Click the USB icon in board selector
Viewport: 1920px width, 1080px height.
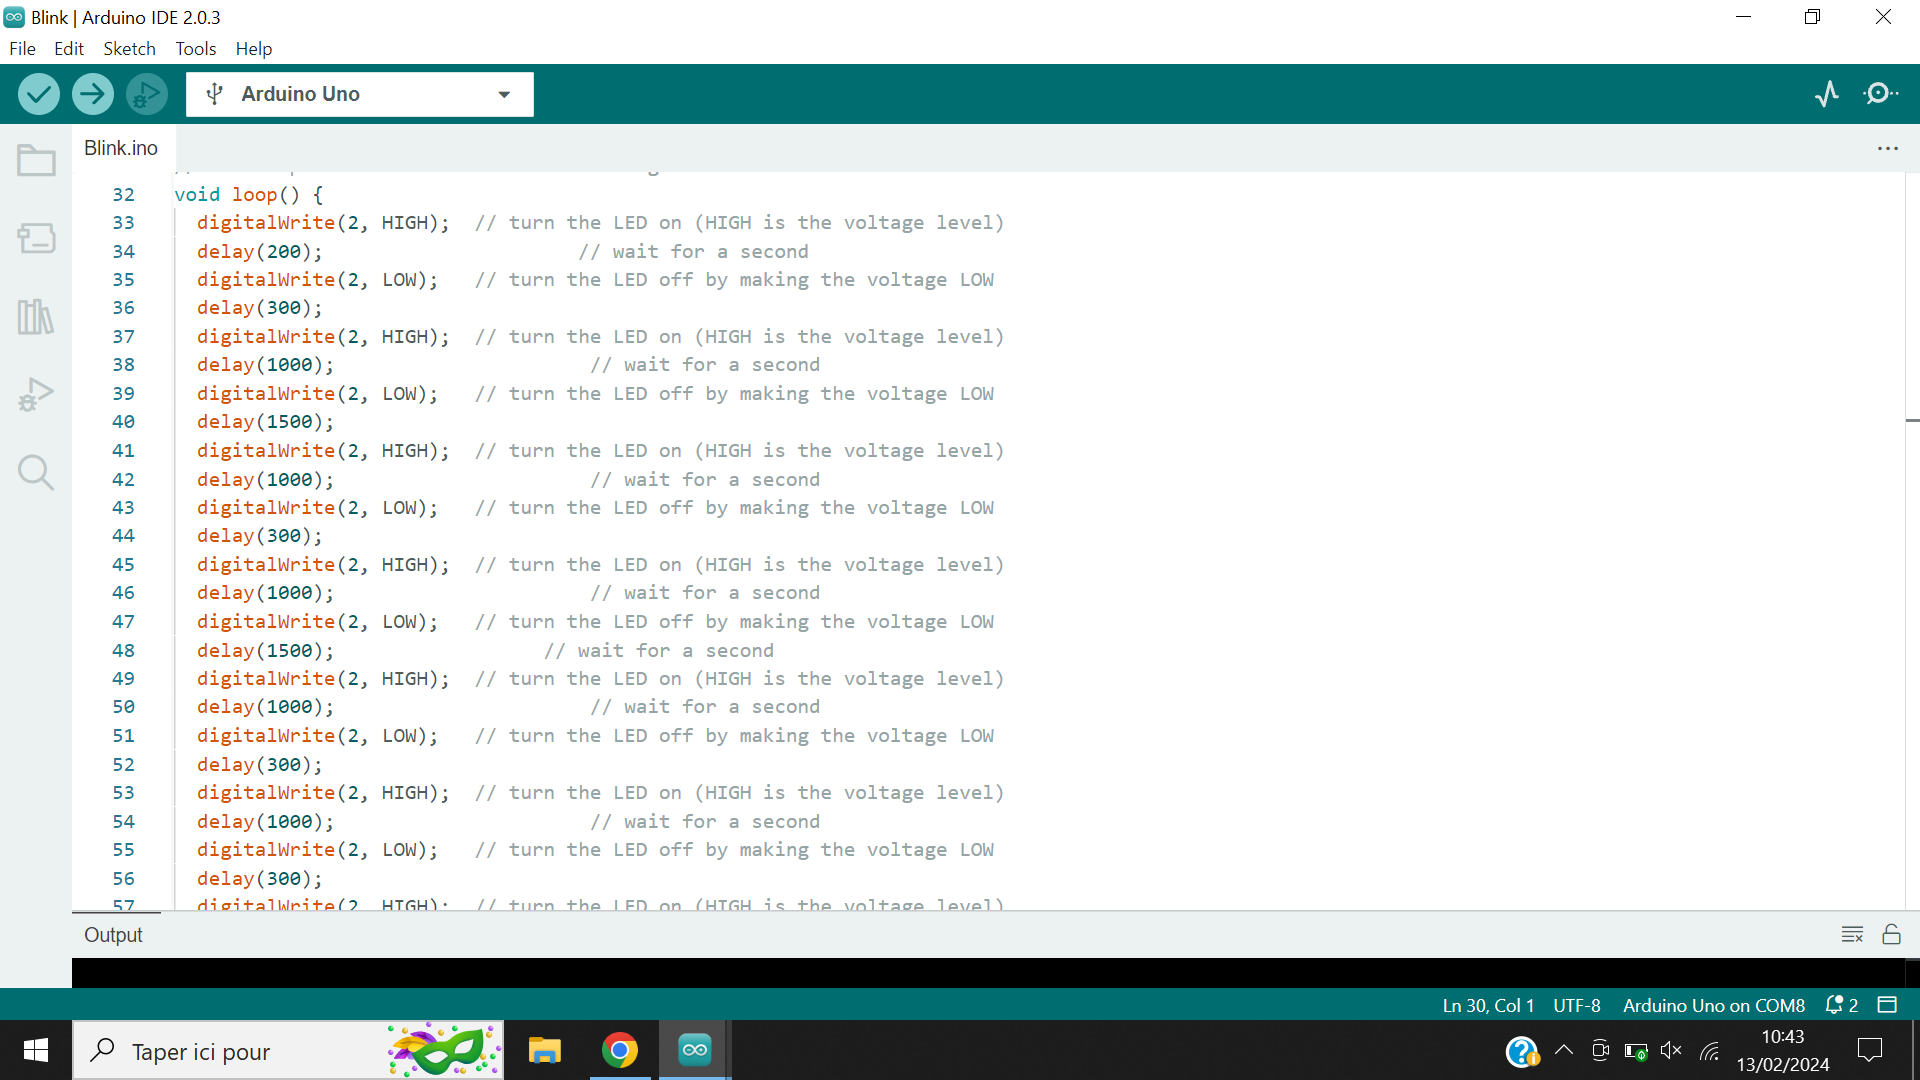click(214, 94)
